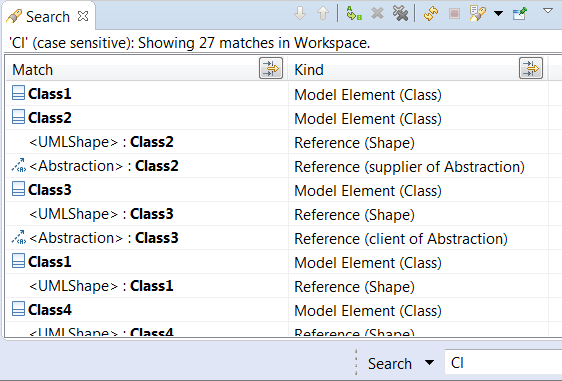
Task: Click the arrows icon in Match header
Action: coord(271,68)
